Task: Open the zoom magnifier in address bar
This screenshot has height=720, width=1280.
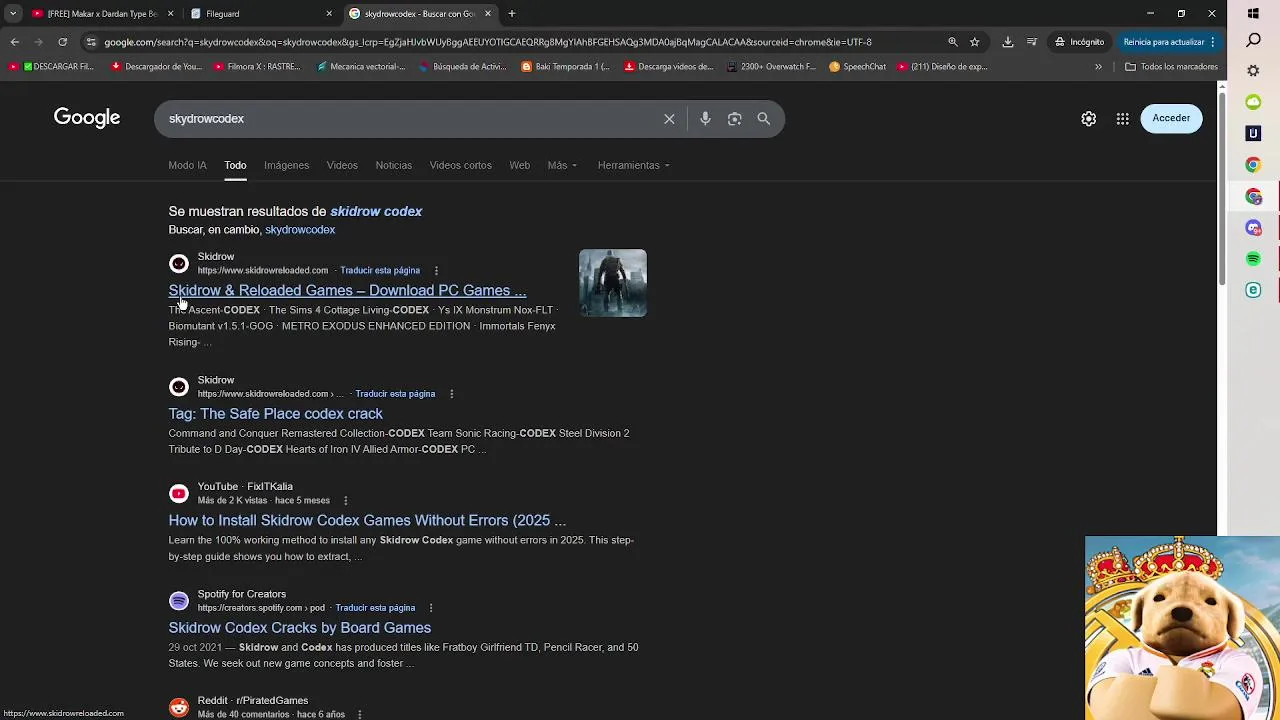Action: coord(952,42)
